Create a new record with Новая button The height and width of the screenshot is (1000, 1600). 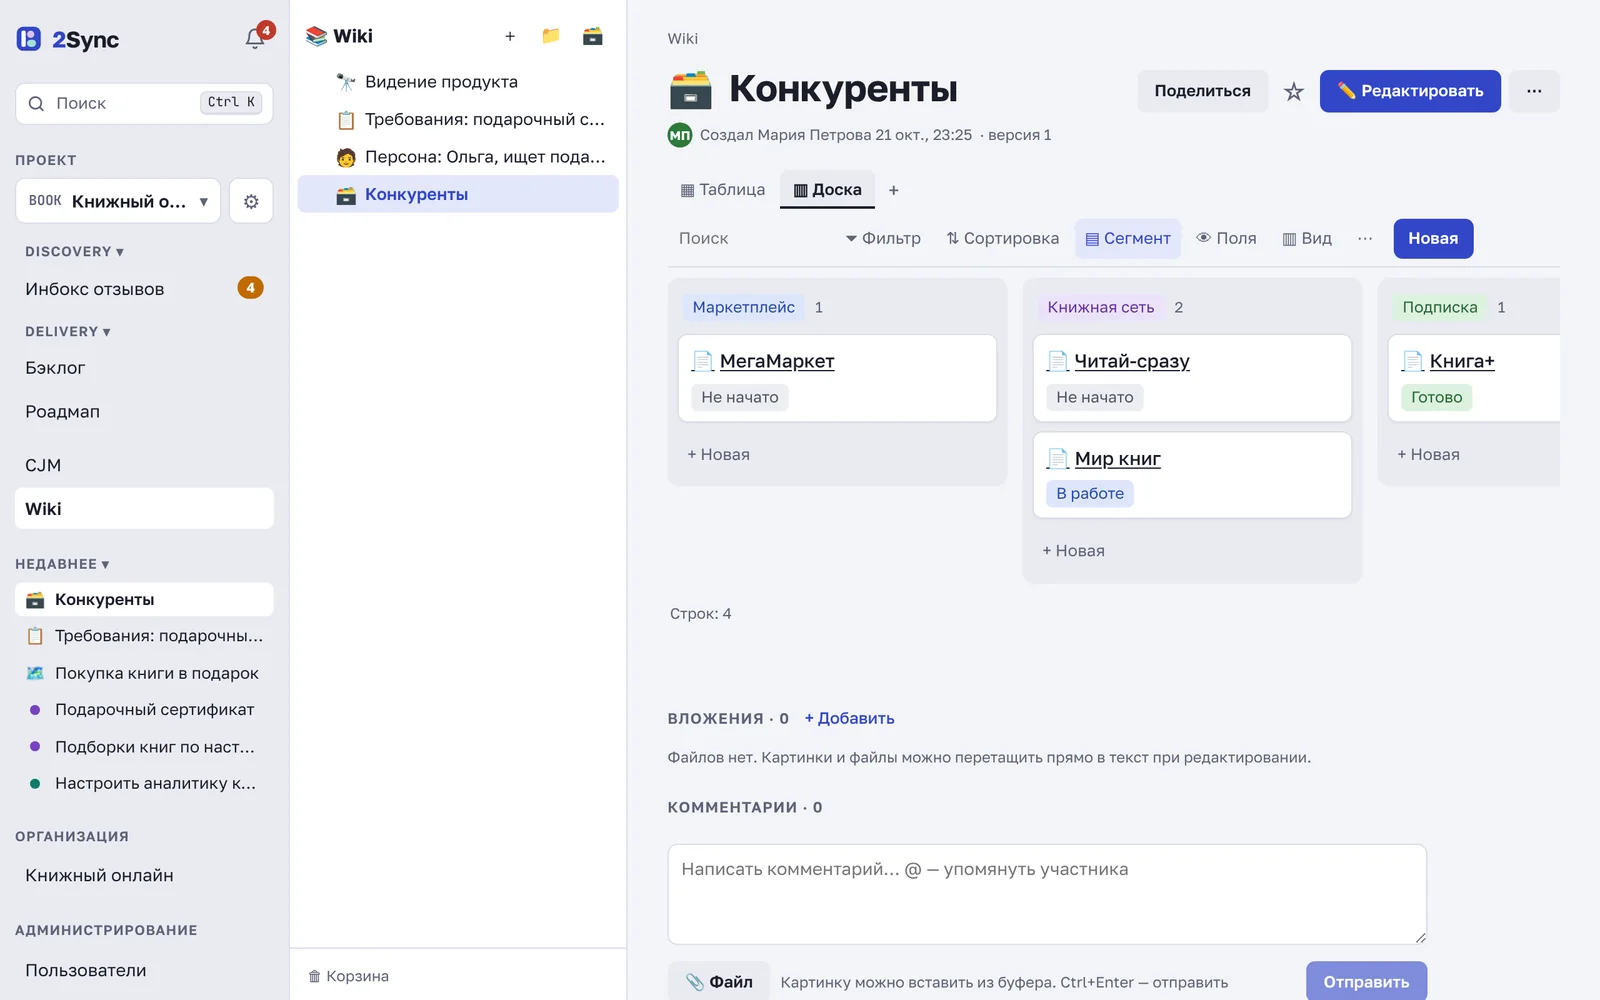pos(1433,238)
